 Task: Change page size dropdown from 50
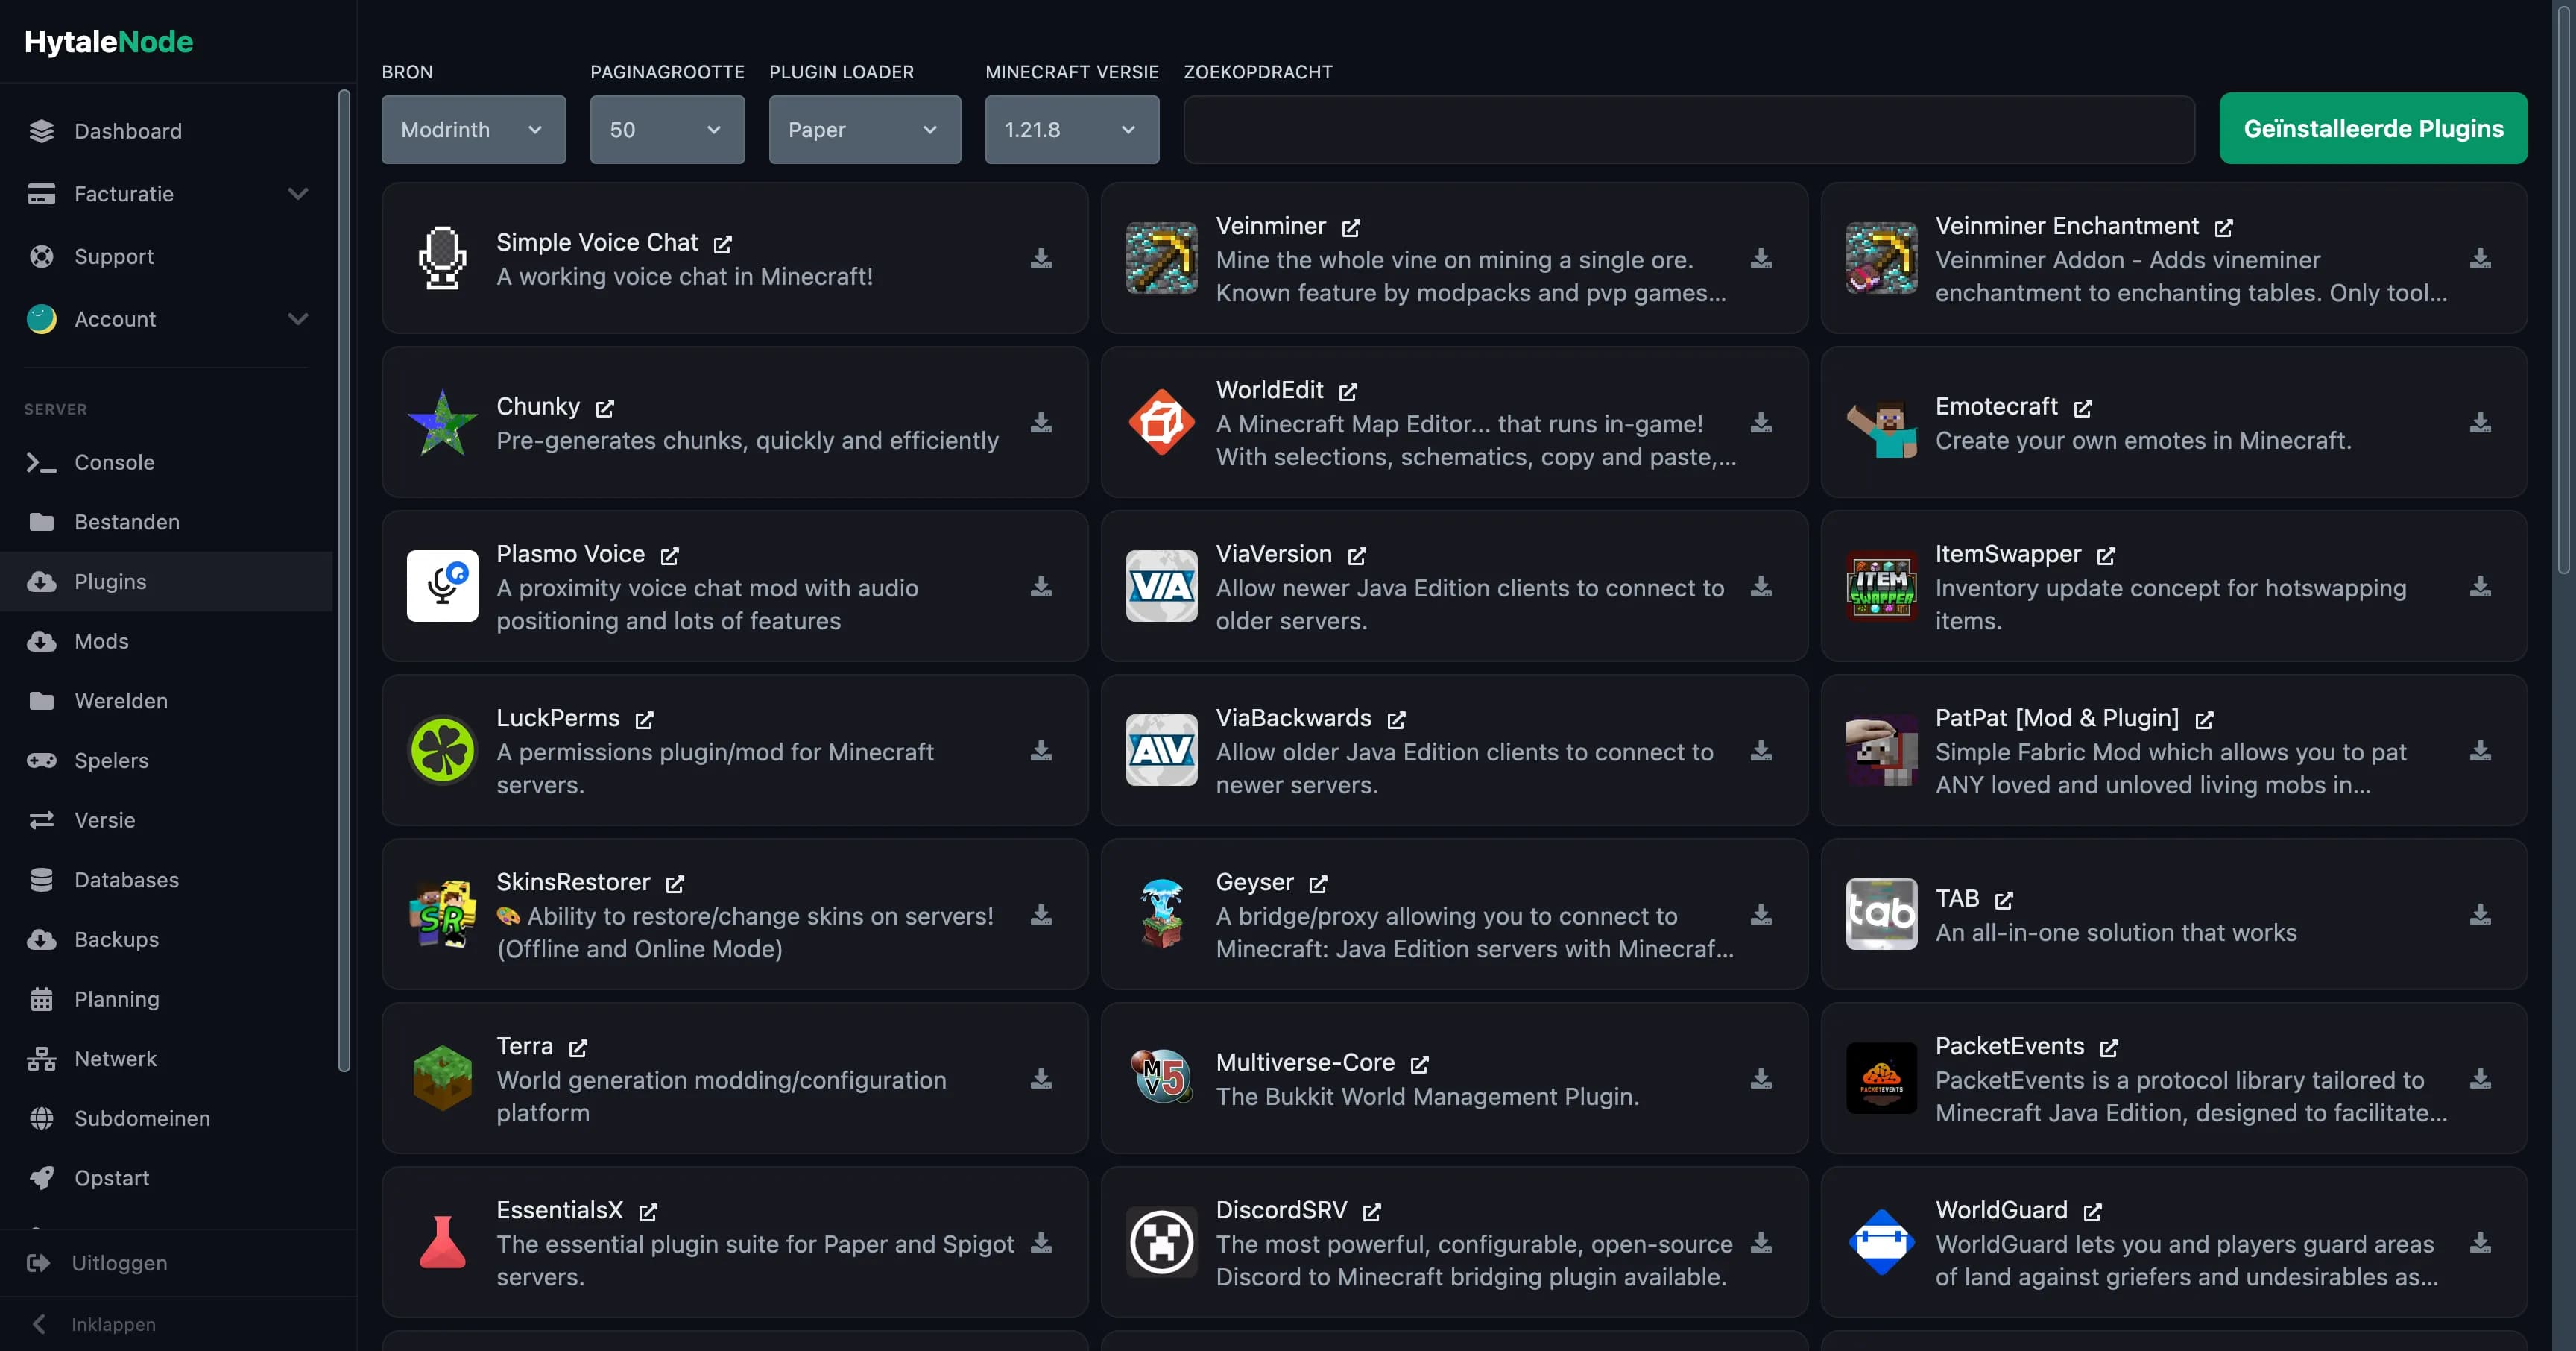[x=666, y=130]
